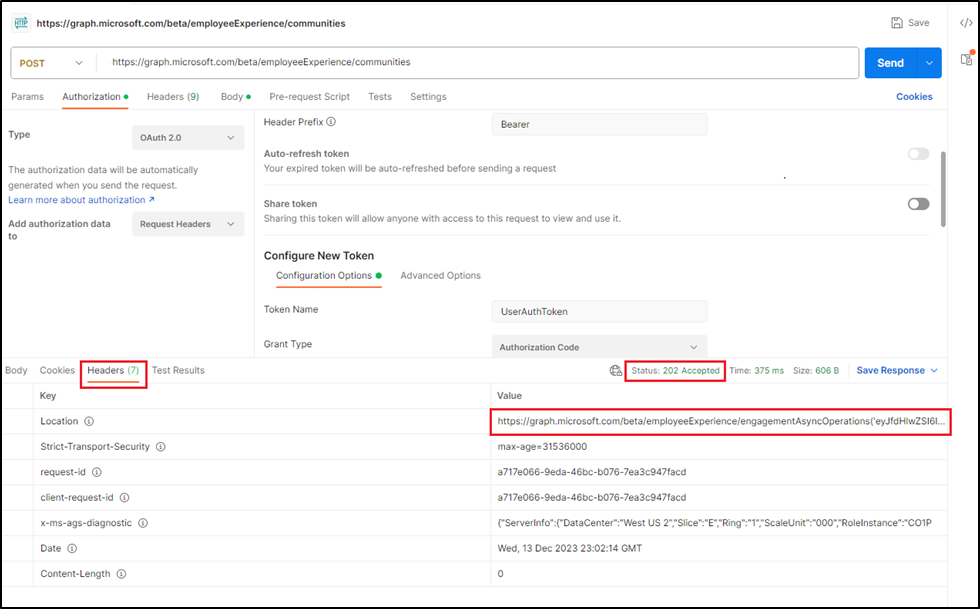Image resolution: width=980 pixels, height=609 pixels.
Task: Open the Authorization Code grant type dropdown
Action: click(599, 347)
